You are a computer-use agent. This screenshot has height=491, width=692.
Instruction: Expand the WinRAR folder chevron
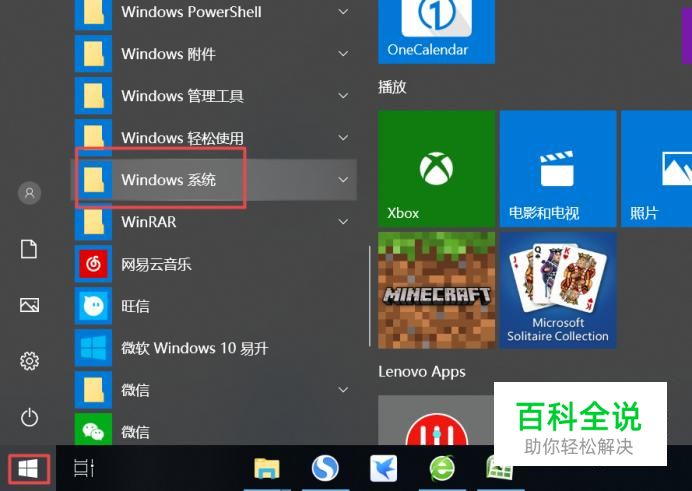tap(343, 221)
